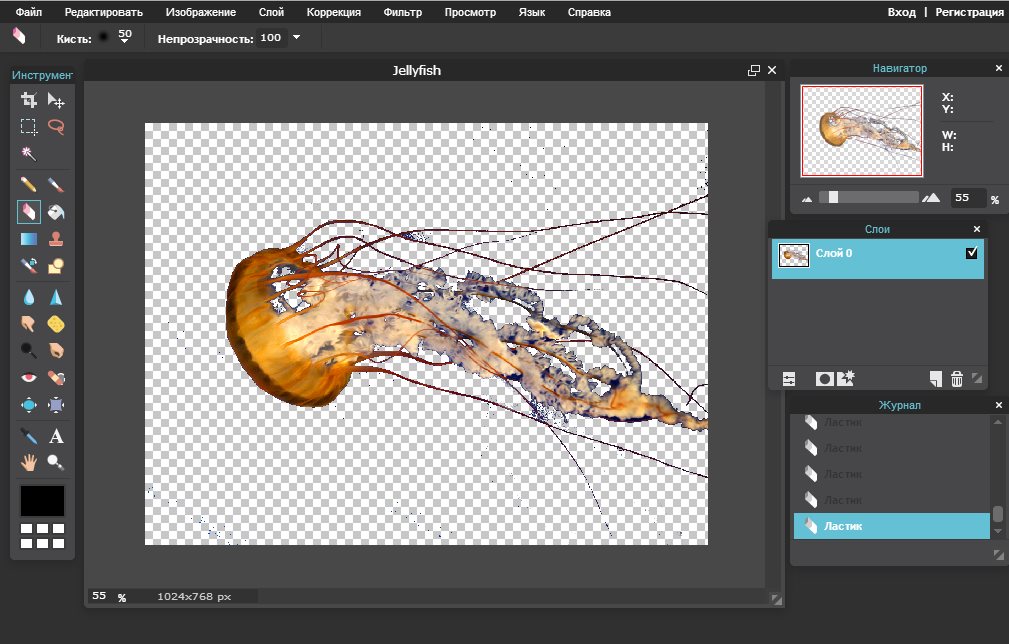Select the Pinch tool
Image resolution: width=1009 pixels, height=644 pixels.
pyautogui.click(x=56, y=405)
